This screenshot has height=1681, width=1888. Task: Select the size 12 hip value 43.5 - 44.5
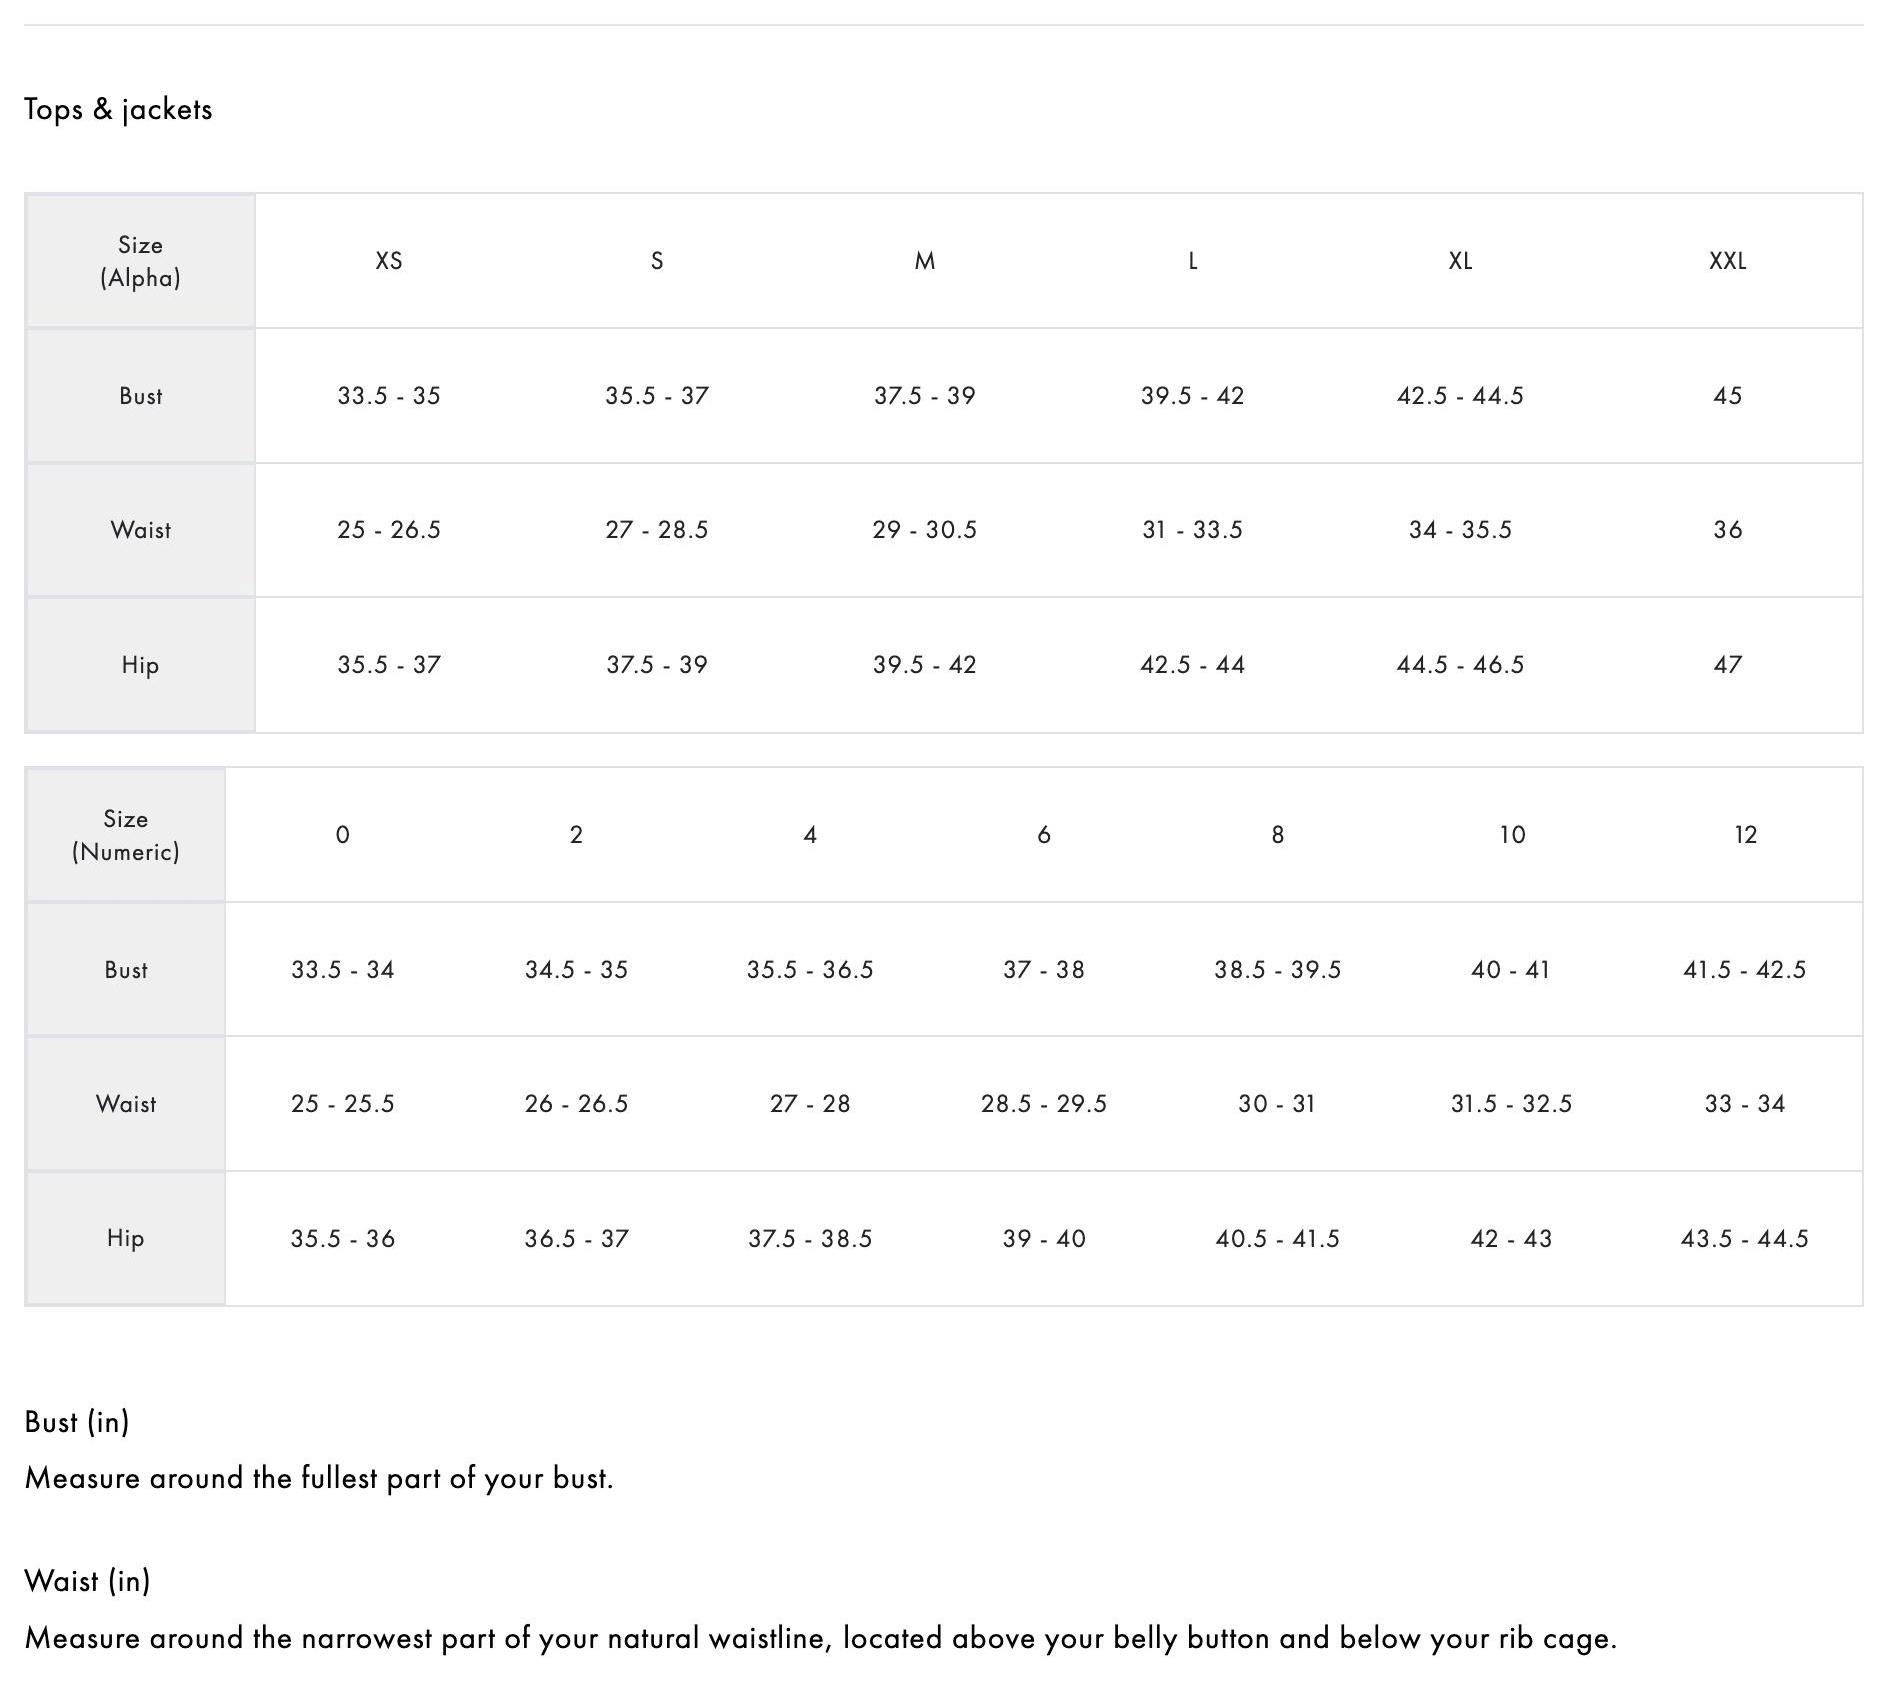tap(1745, 1239)
